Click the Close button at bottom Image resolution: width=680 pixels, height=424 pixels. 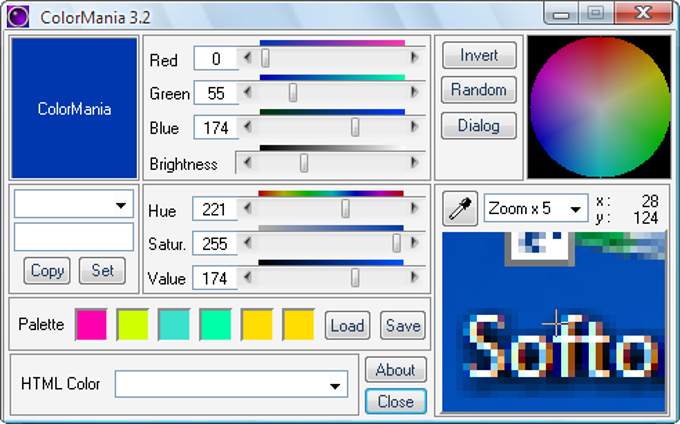[x=396, y=401]
